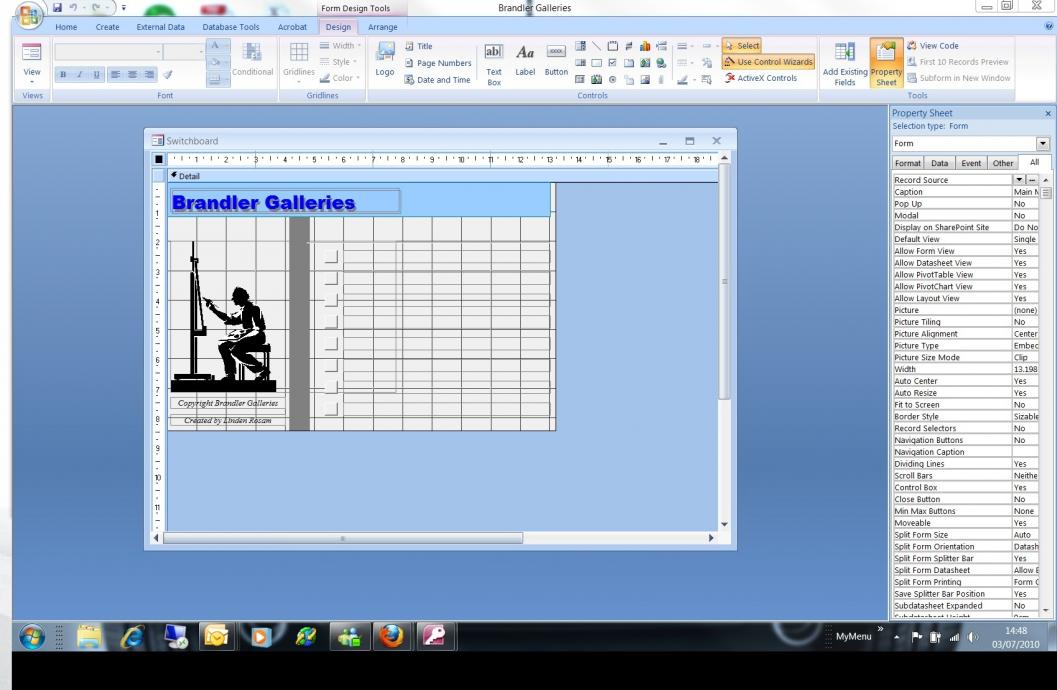Select the Detail section bar
Viewport: 1057px width, 690px height.
[x=443, y=176]
